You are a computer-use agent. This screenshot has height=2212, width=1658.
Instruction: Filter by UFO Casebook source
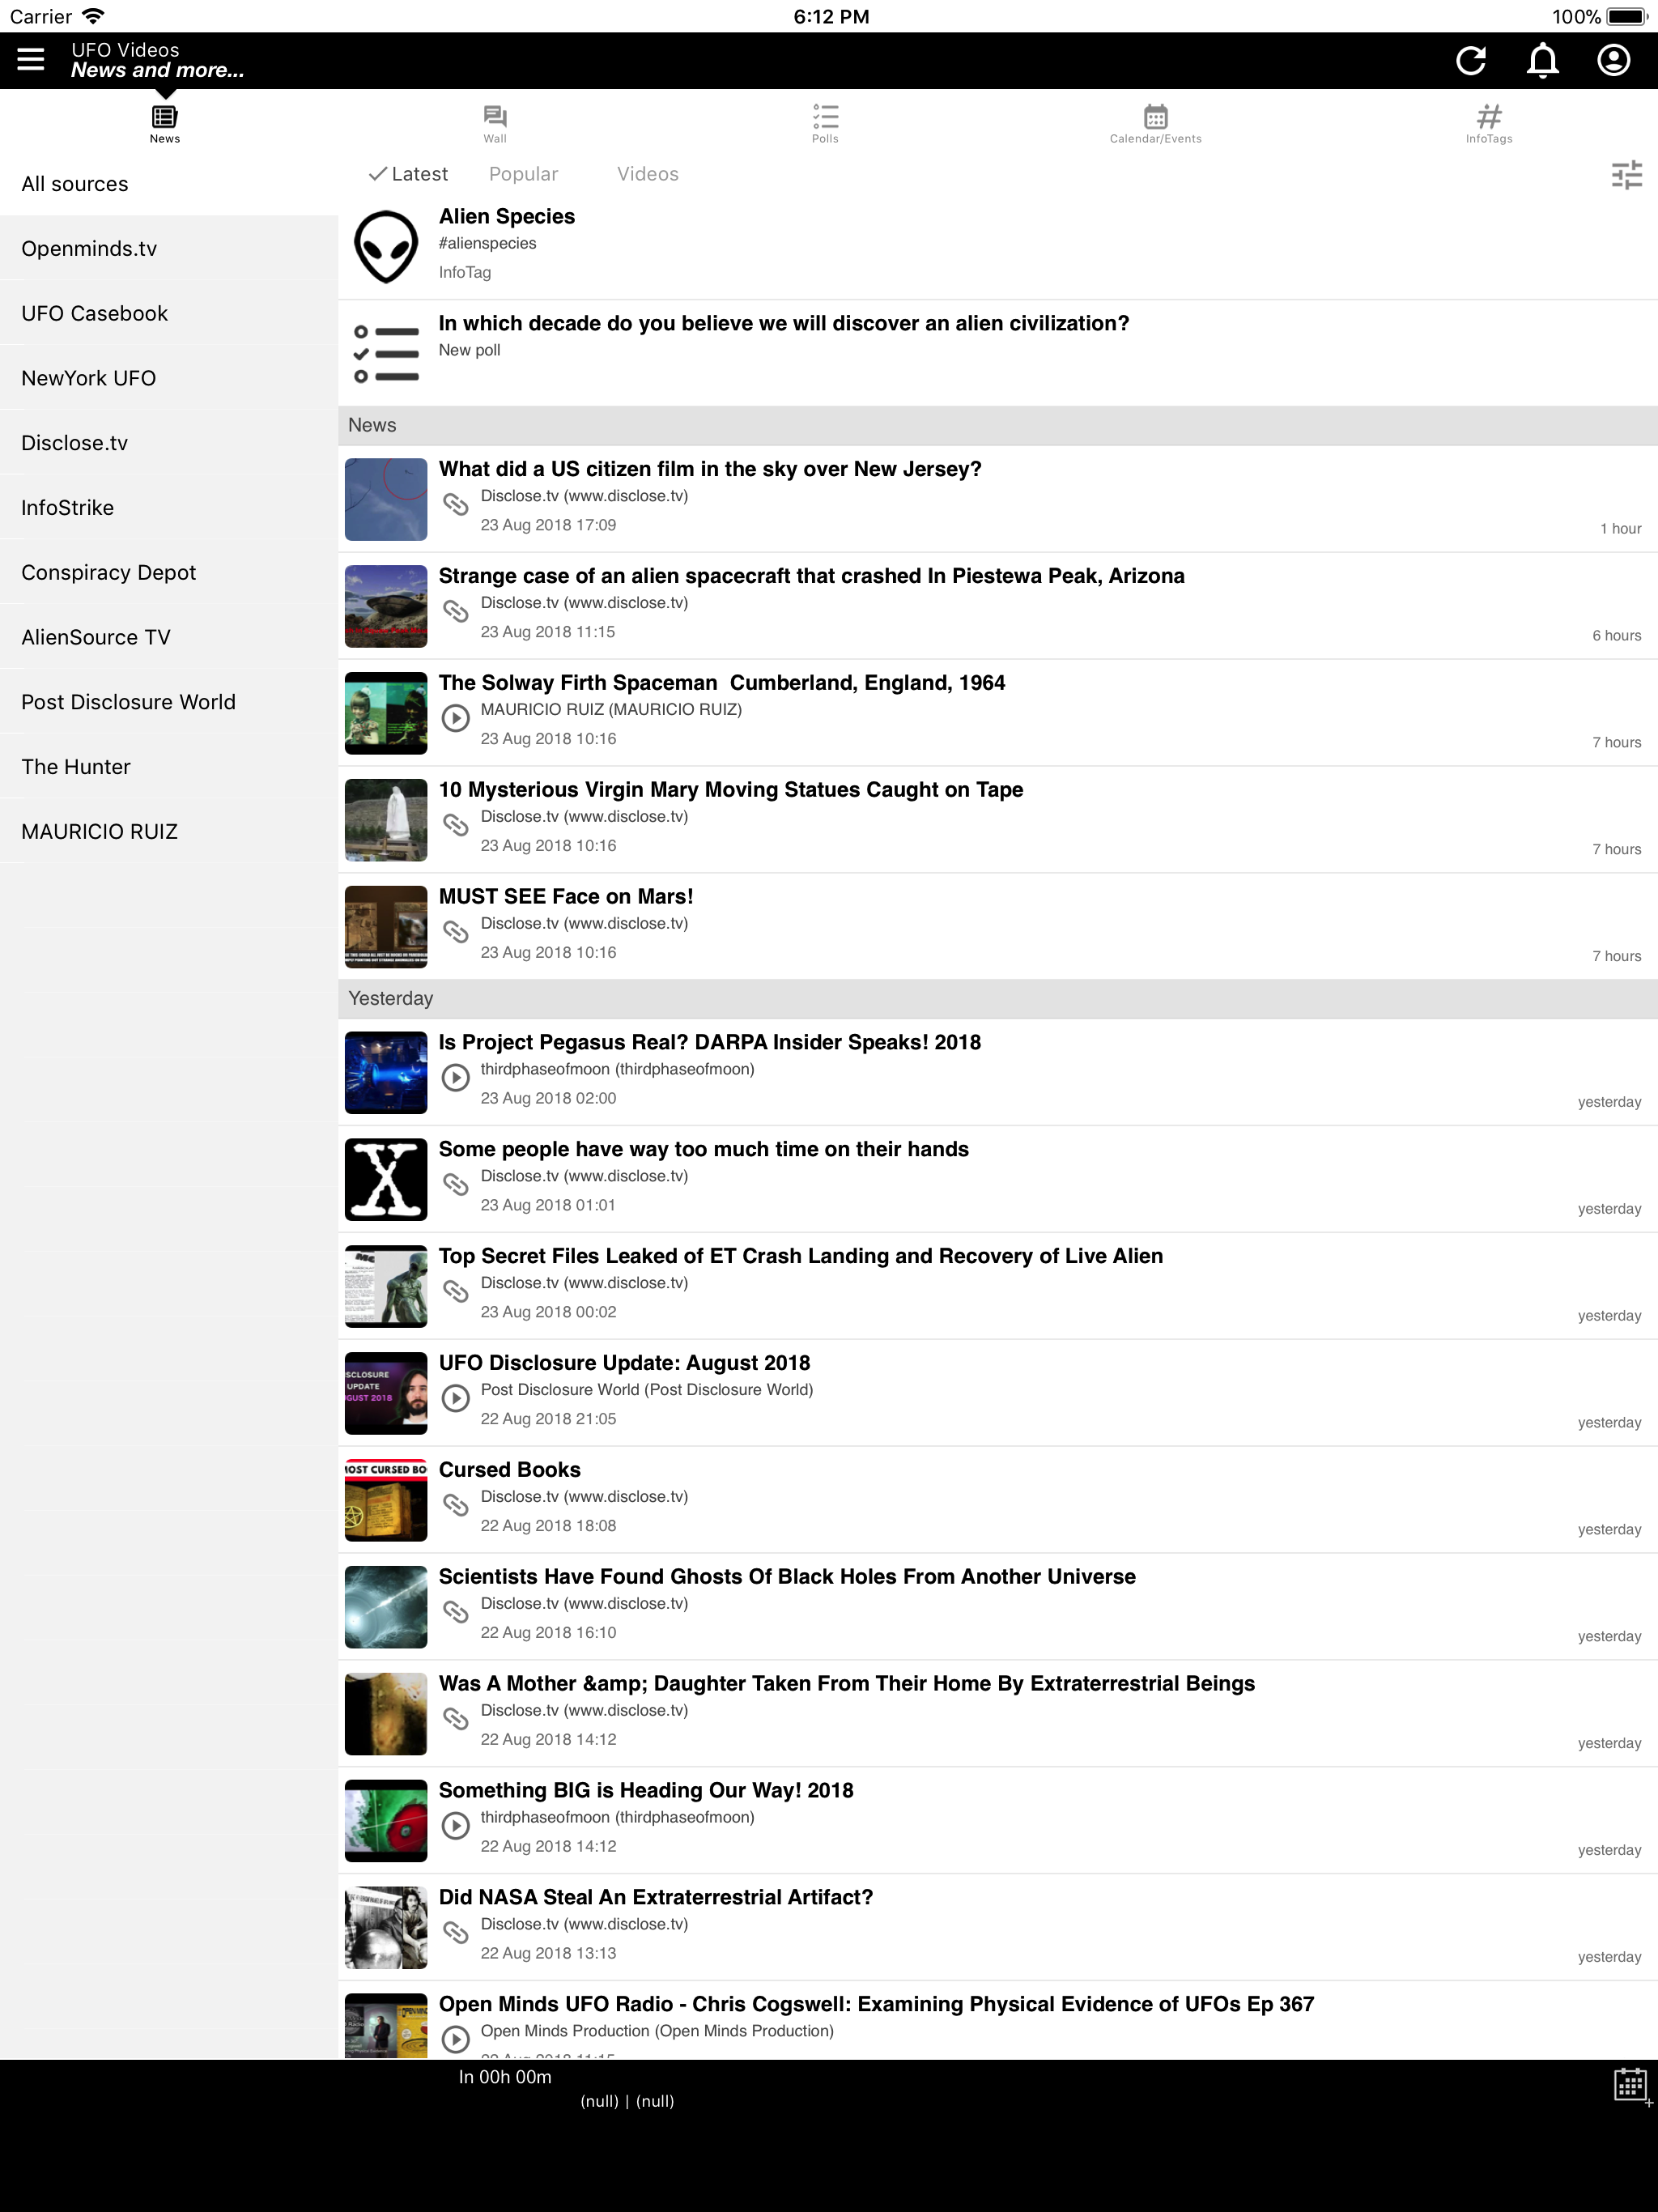coord(169,314)
